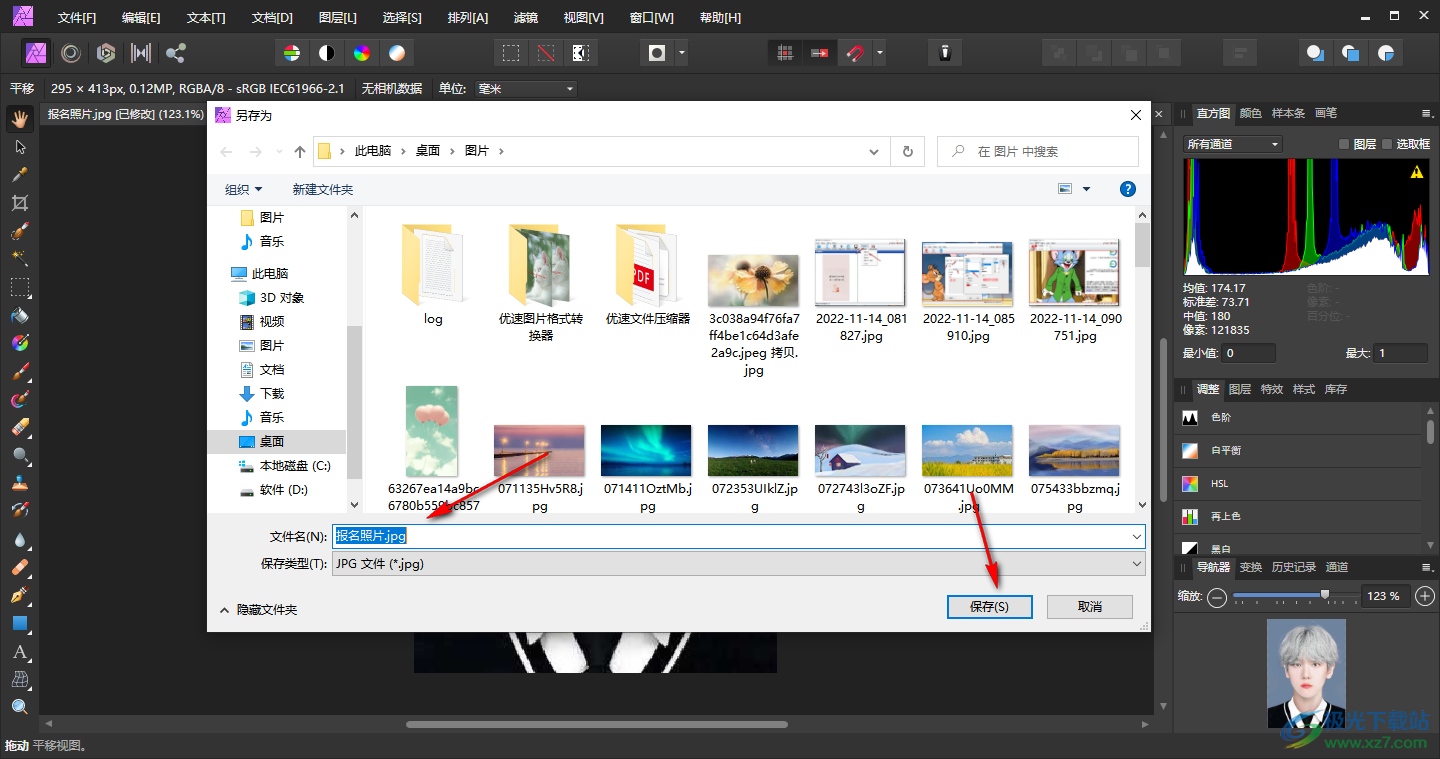The image size is (1440, 759).
Task: Open the 滤镜 menu
Action: (525, 18)
